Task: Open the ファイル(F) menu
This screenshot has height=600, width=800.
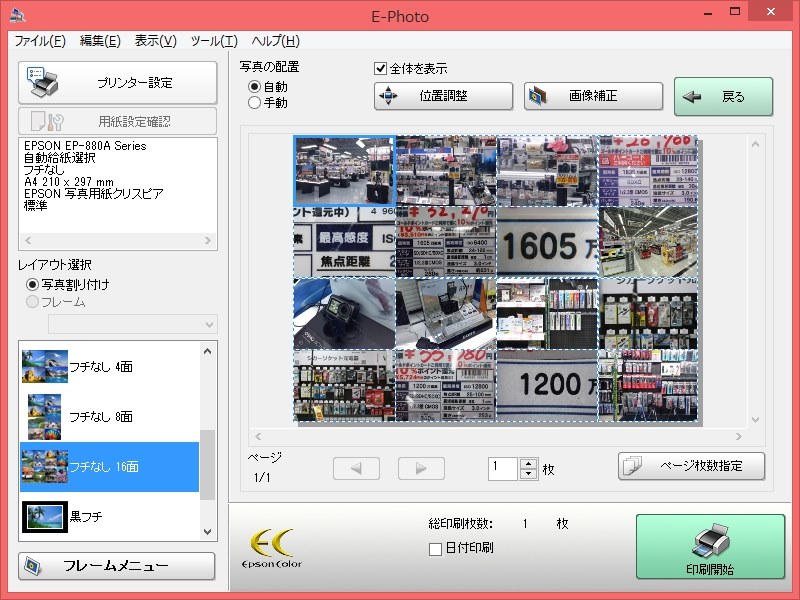Action: [40, 41]
